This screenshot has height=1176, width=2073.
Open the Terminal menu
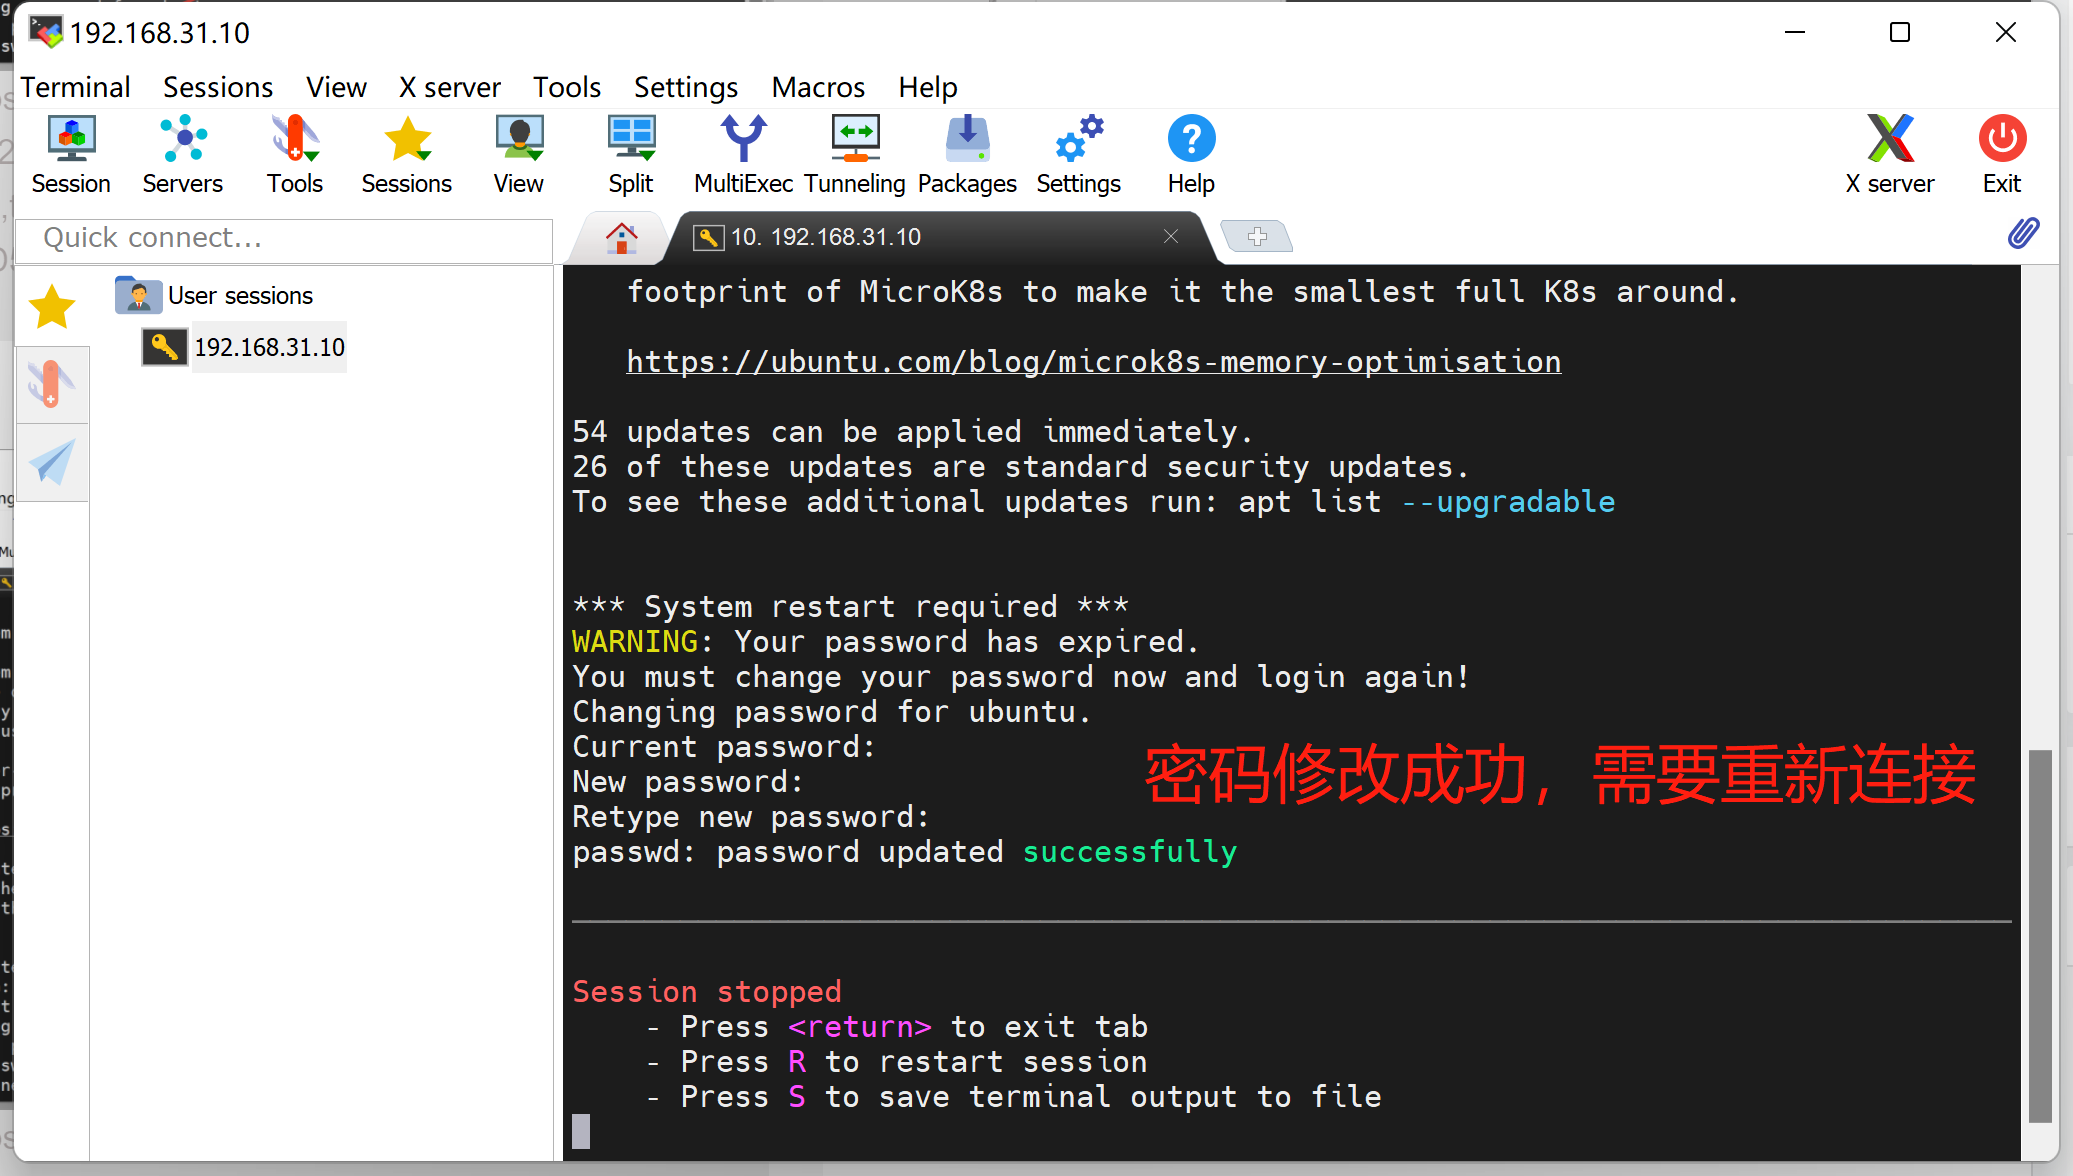coord(75,87)
